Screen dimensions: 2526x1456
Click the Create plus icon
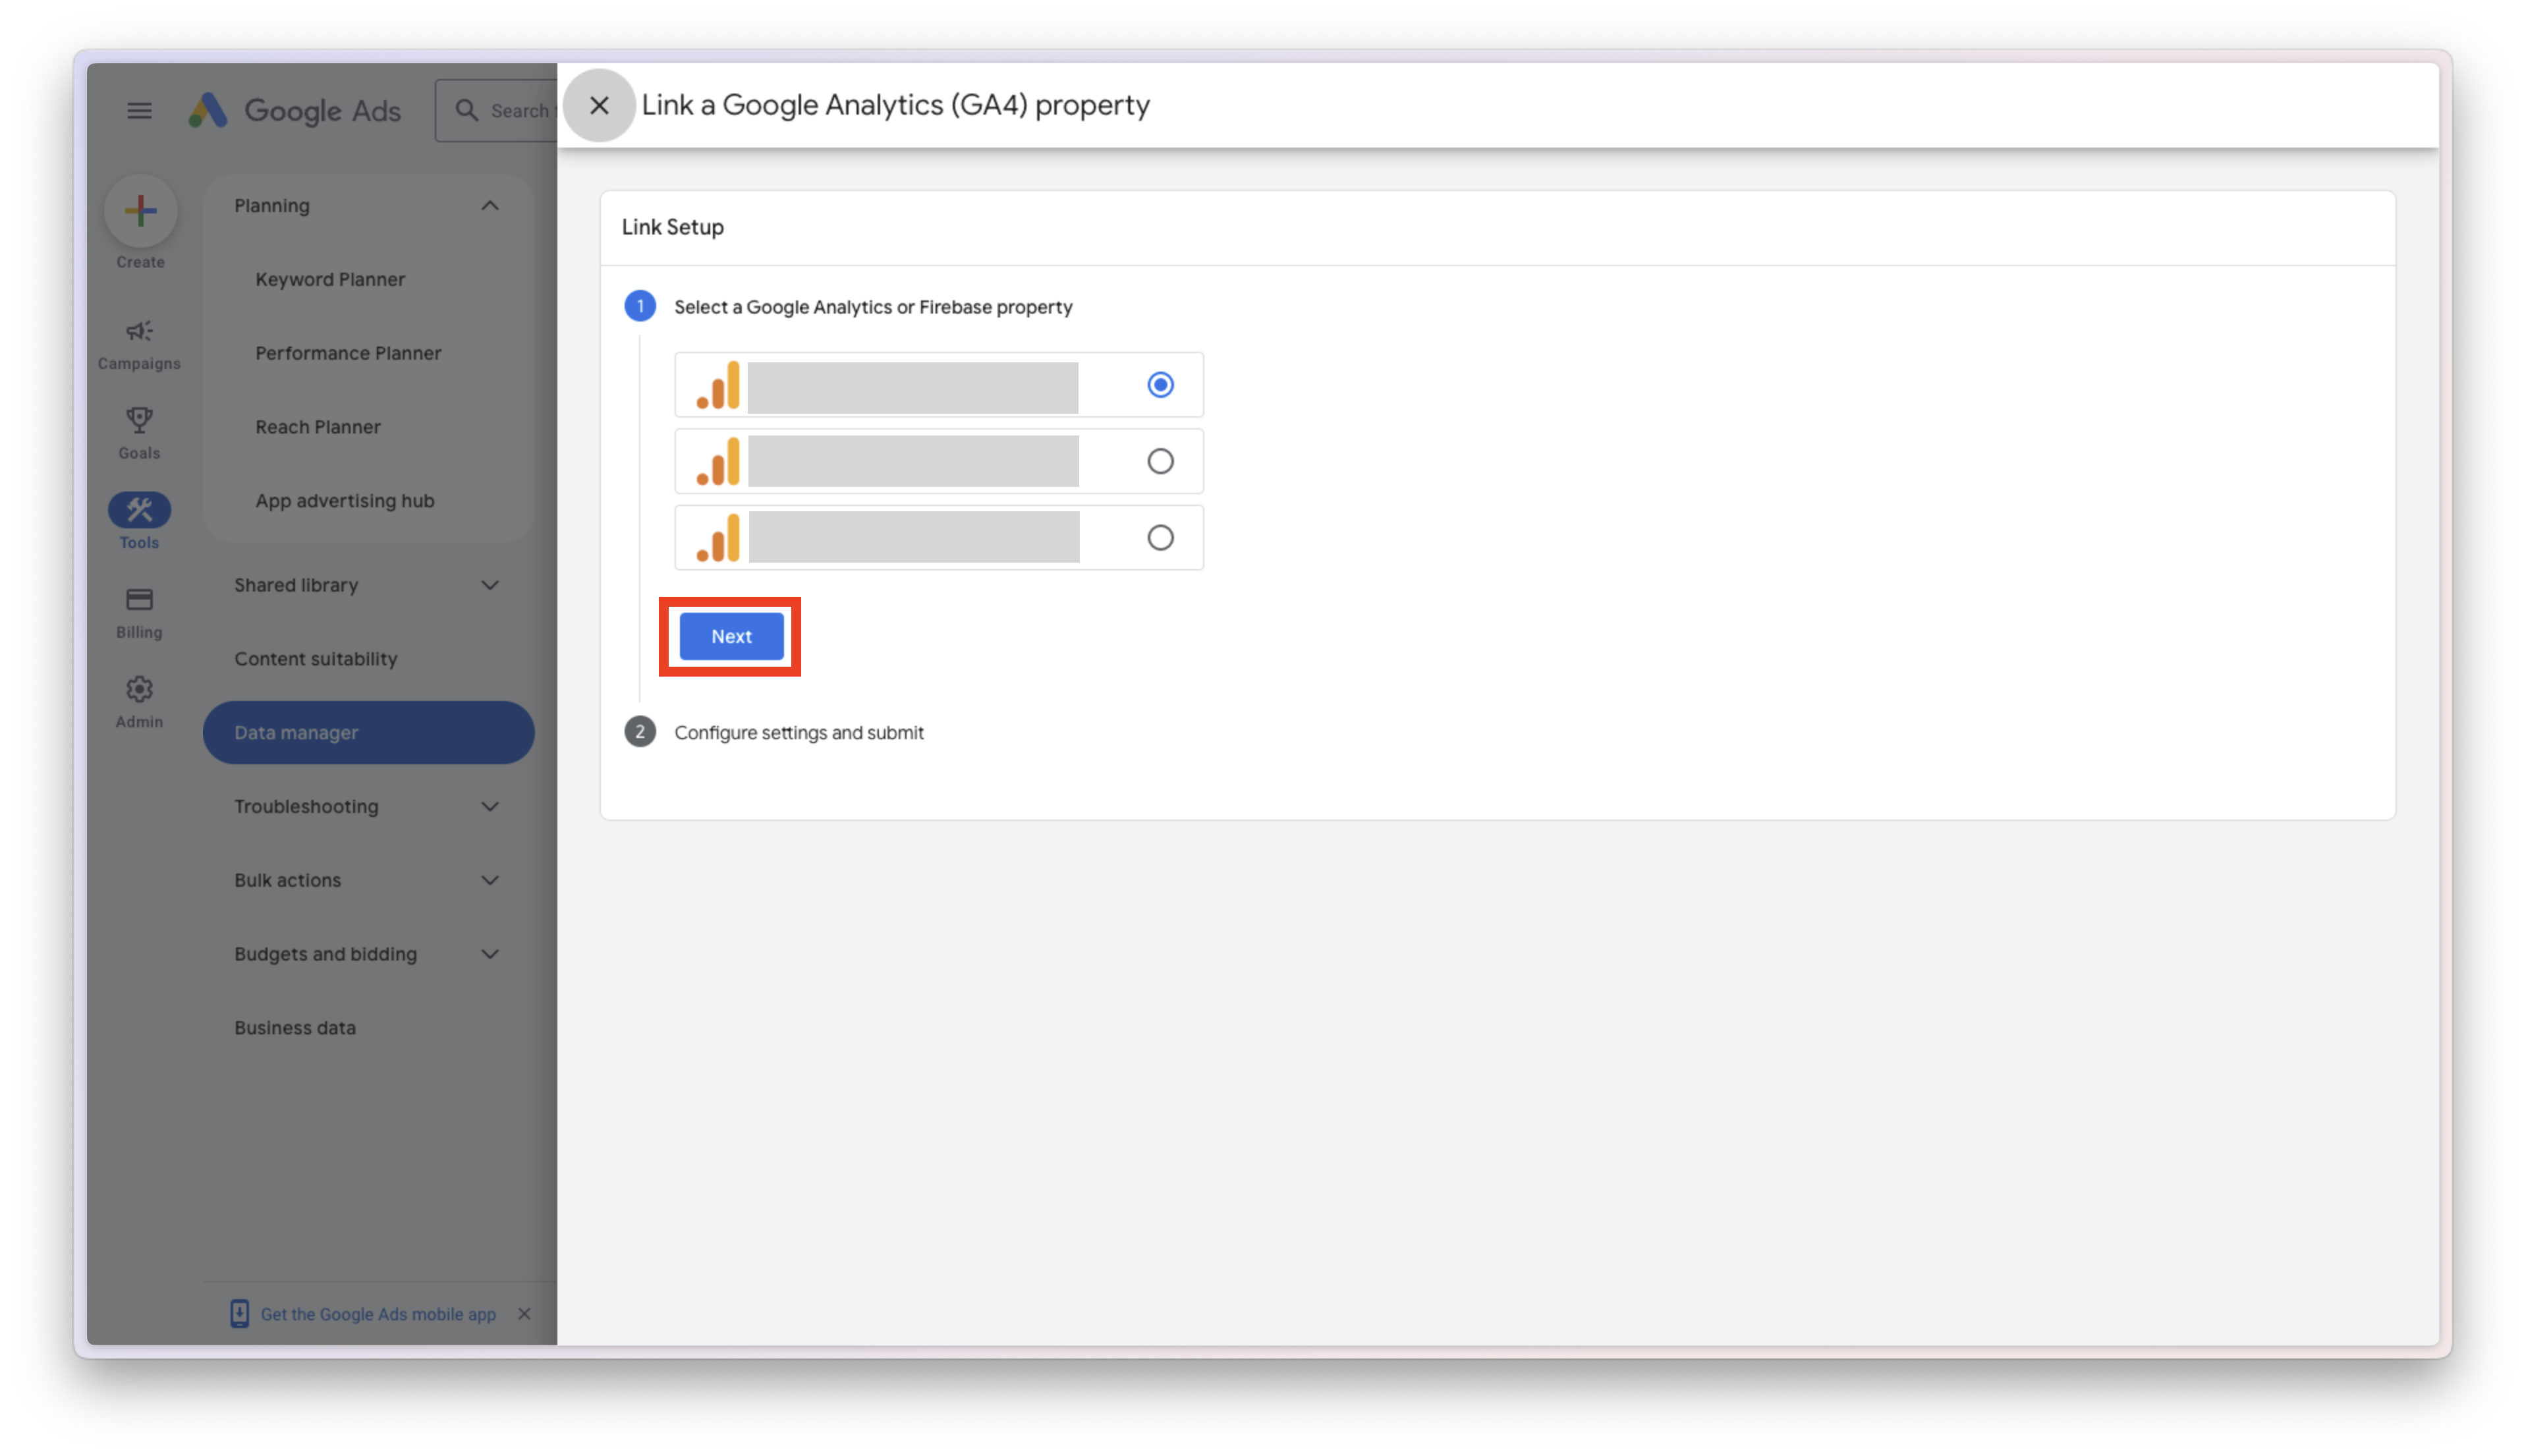pyautogui.click(x=140, y=210)
